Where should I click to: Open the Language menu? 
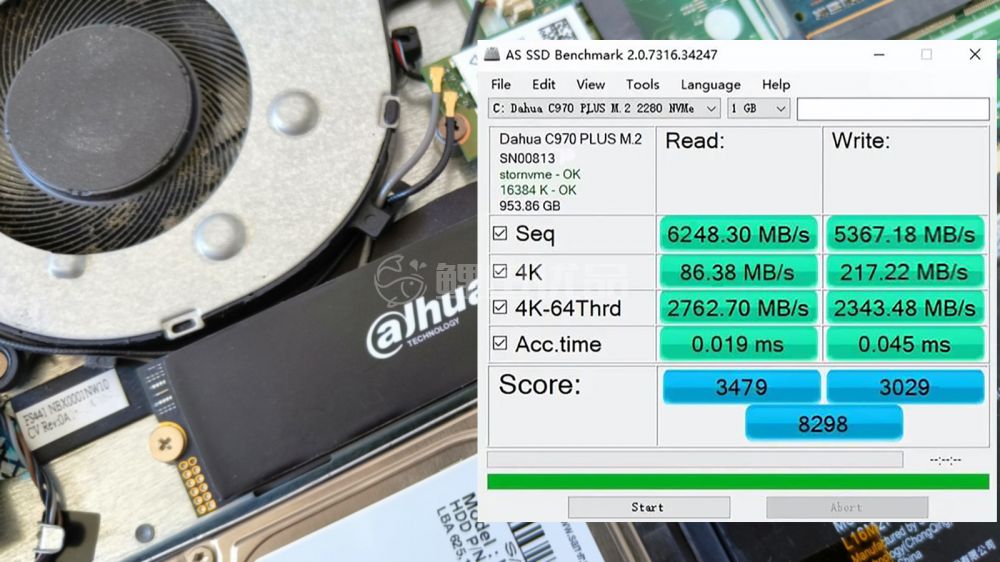coord(710,84)
